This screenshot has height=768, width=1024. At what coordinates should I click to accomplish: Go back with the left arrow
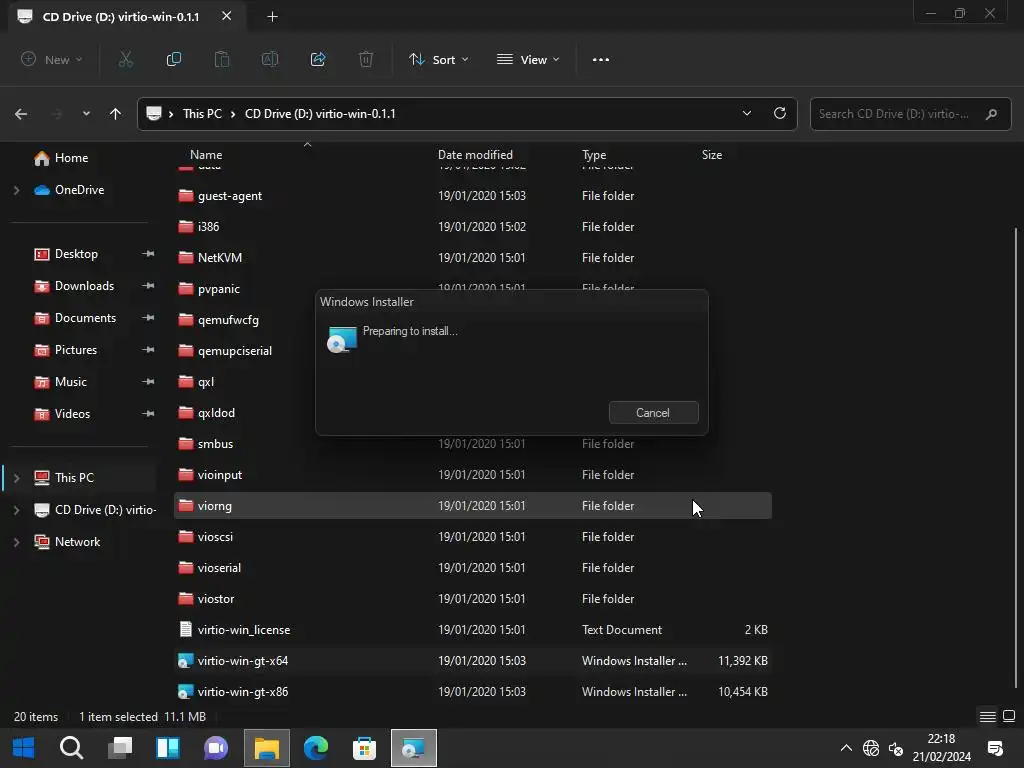(21, 114)
